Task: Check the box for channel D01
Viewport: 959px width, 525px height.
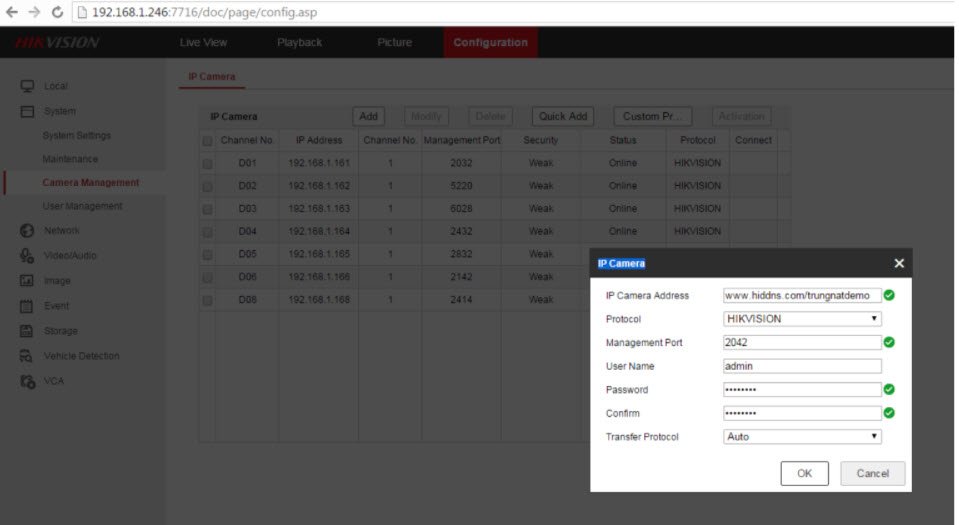Action: pyautogui.click(x=208, y=163)
